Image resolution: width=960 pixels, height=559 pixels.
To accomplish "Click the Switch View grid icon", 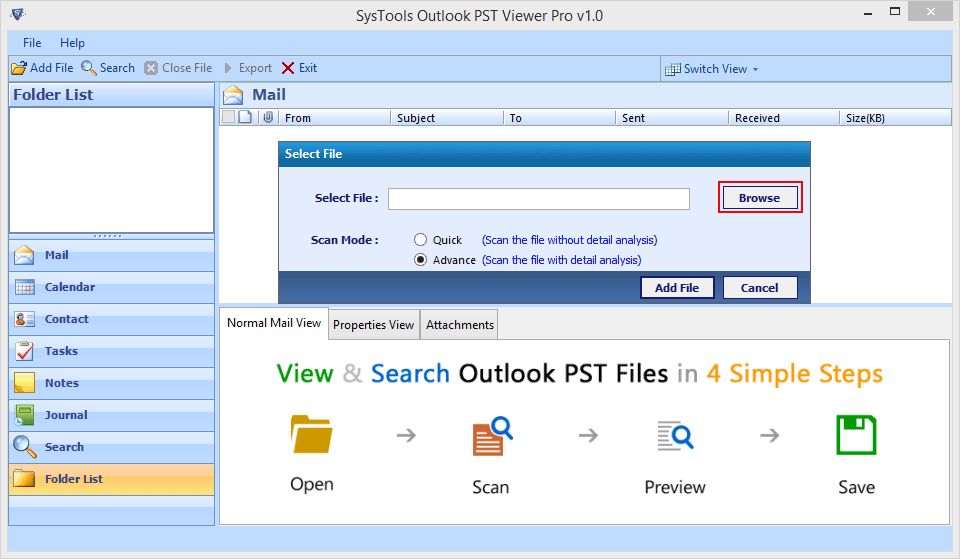I will click(x=672, y=69).
